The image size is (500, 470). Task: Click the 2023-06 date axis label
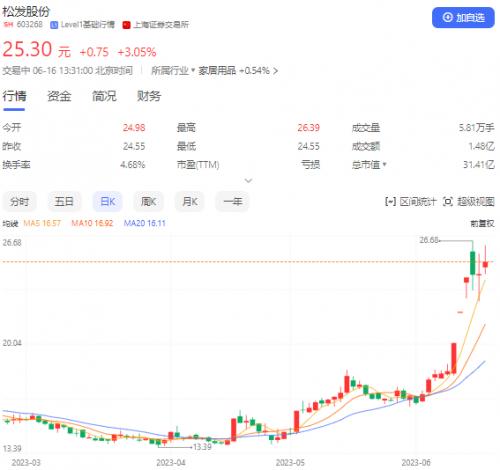pos(416,463)
